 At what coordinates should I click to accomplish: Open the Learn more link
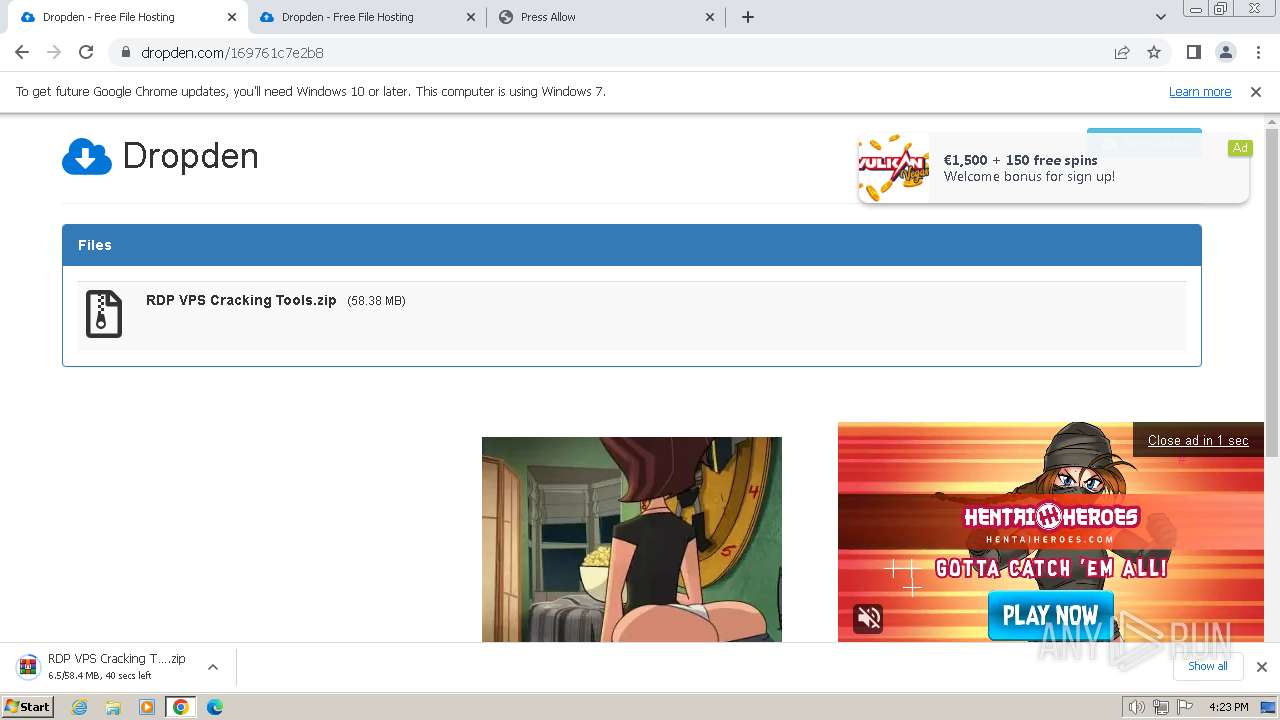(x=1200, y=91)
